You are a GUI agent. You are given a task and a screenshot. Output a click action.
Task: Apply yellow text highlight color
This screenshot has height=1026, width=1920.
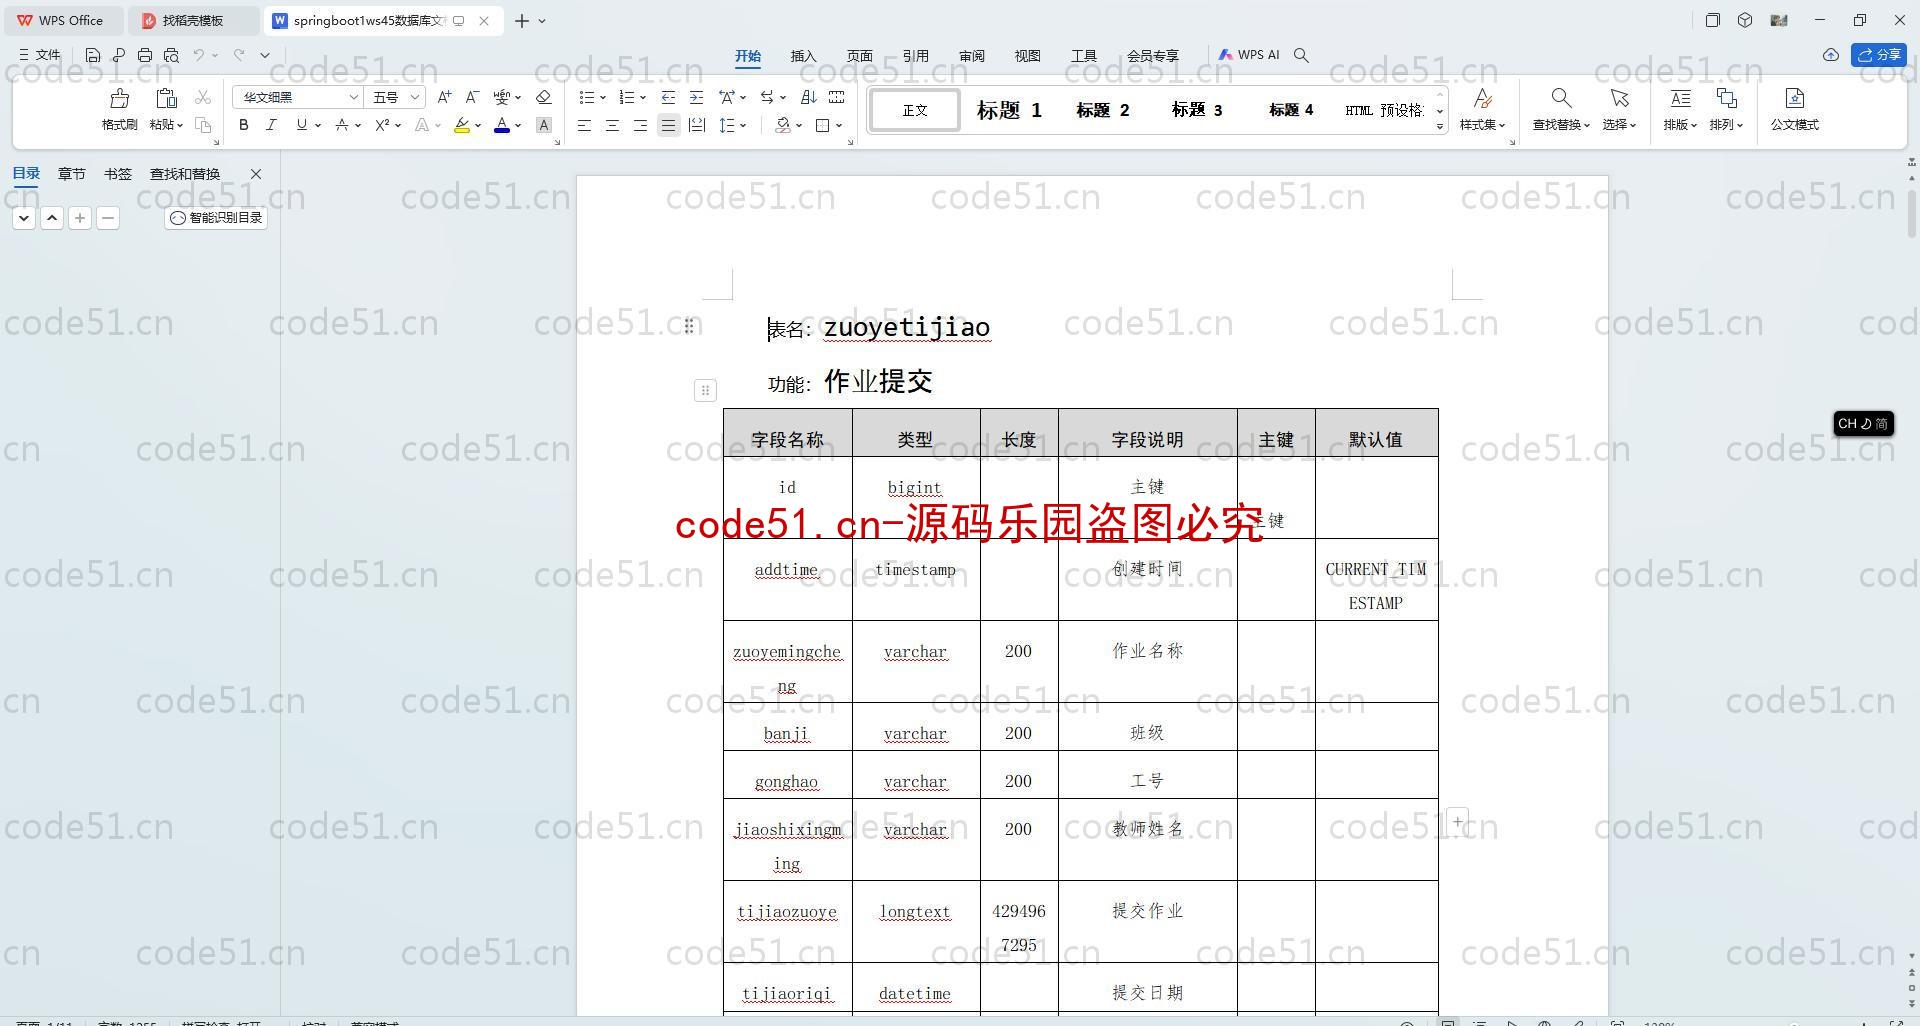click(461, 125)
